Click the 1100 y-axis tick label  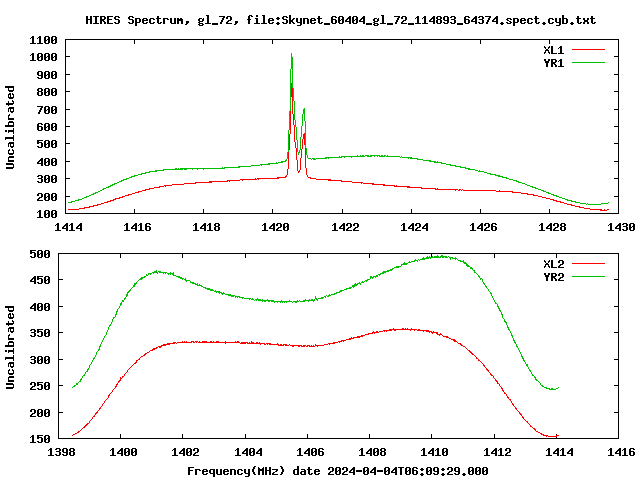point(43,40)
